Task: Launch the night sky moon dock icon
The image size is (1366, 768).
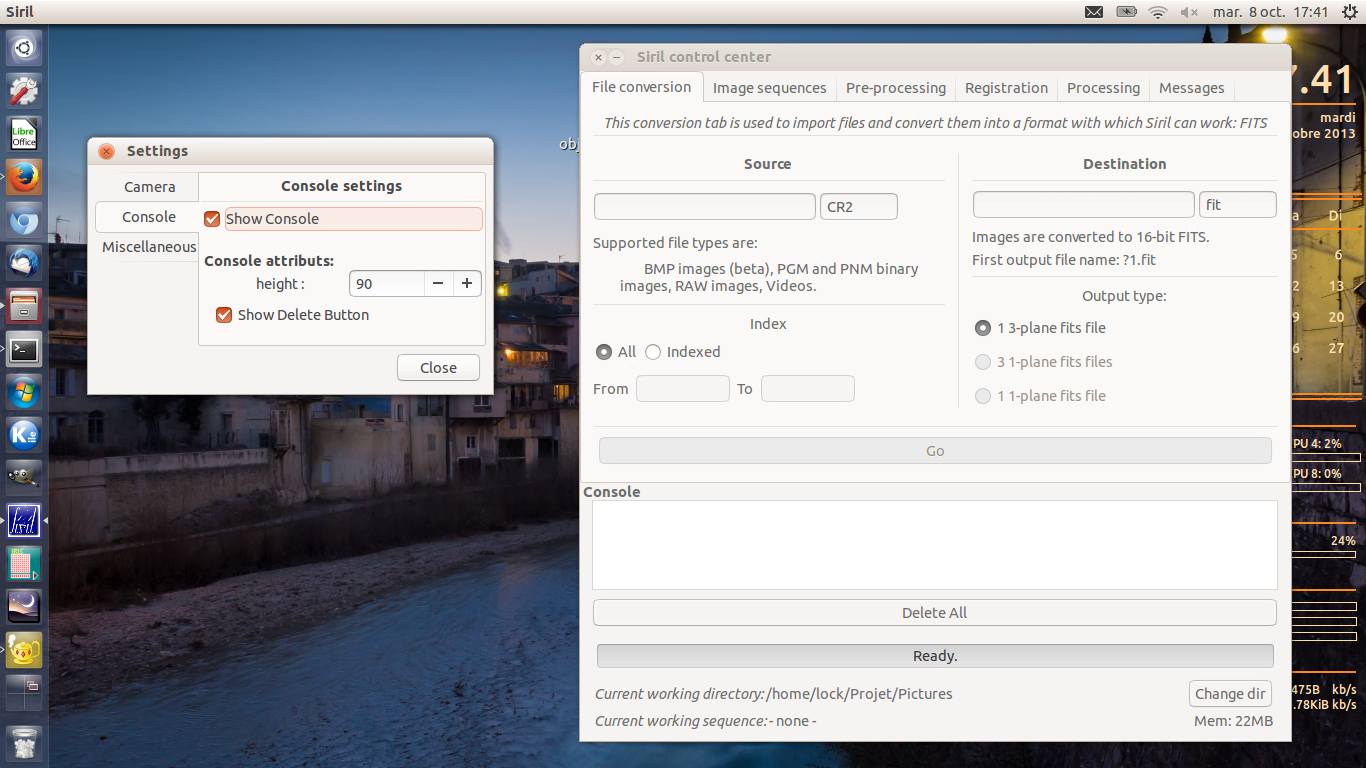Action: tap(24, 607)
